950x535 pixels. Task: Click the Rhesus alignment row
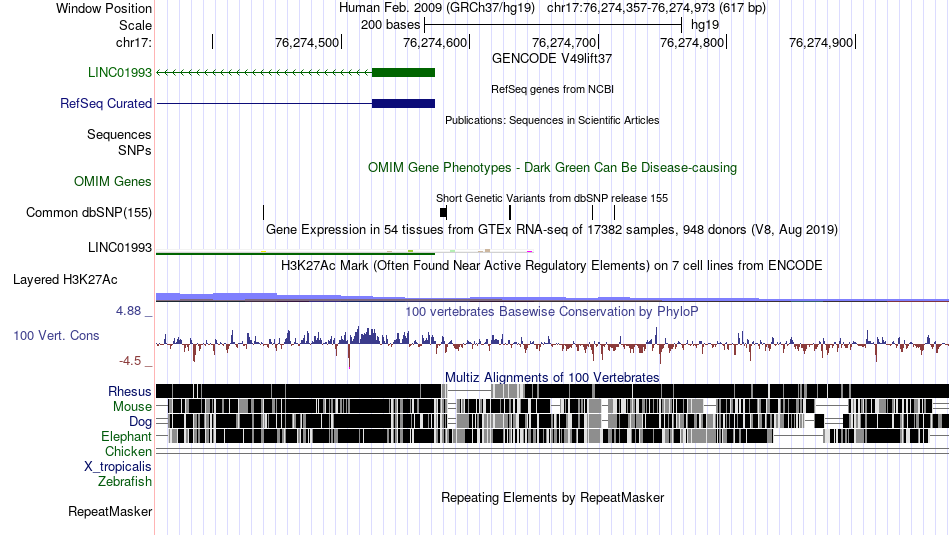click(553, 391)
